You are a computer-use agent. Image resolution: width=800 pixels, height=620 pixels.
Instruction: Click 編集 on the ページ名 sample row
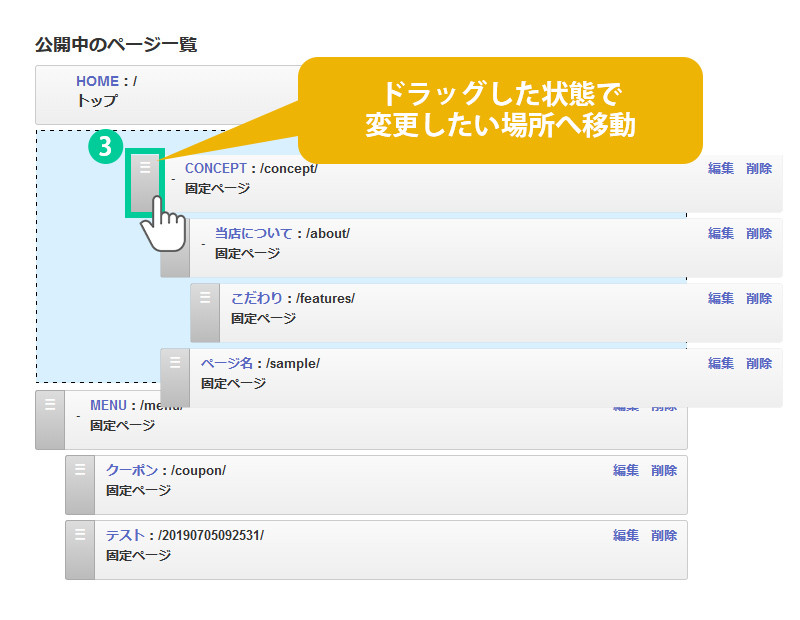click(721, 363)
